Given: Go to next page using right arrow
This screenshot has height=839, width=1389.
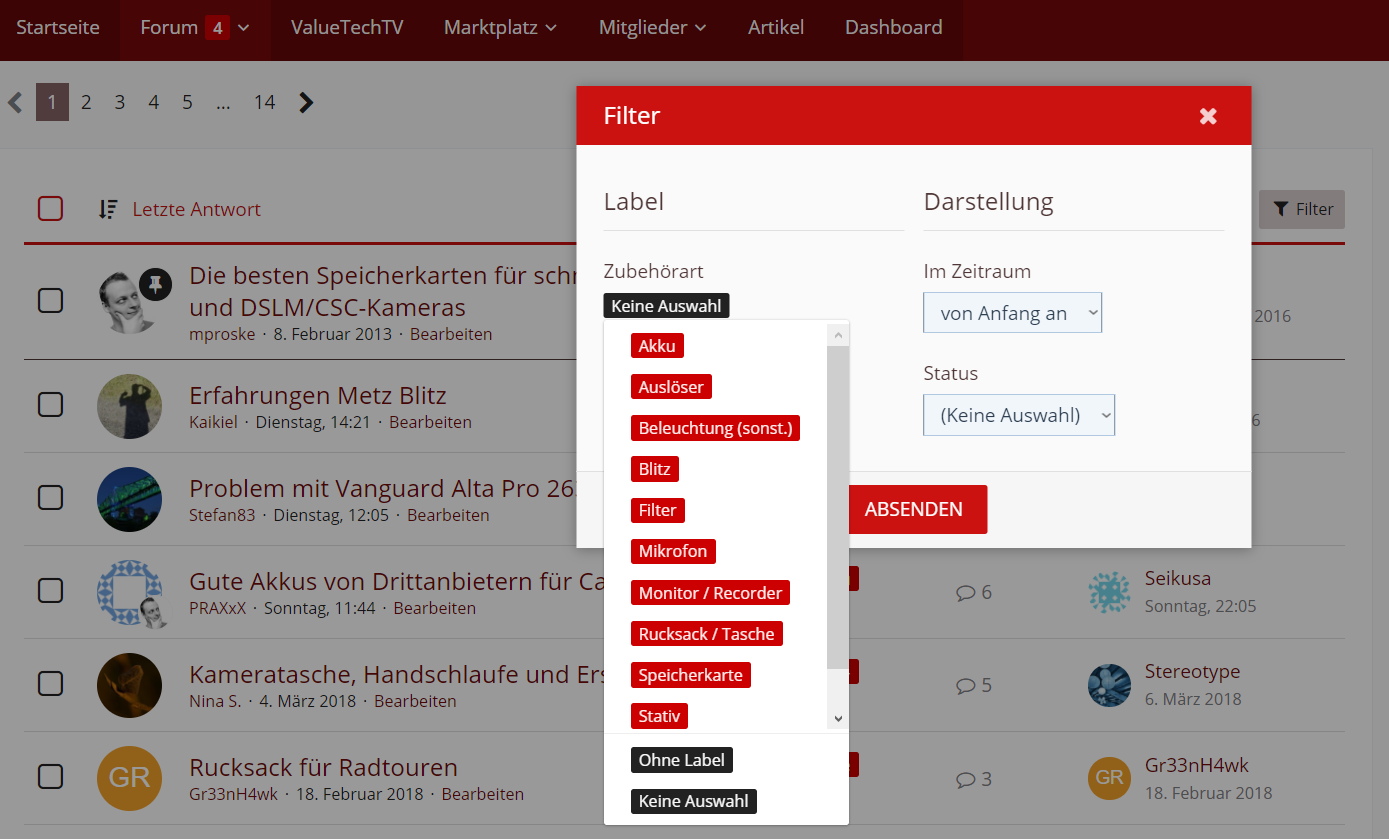Looking at the screenshot, I should point(307,102).
